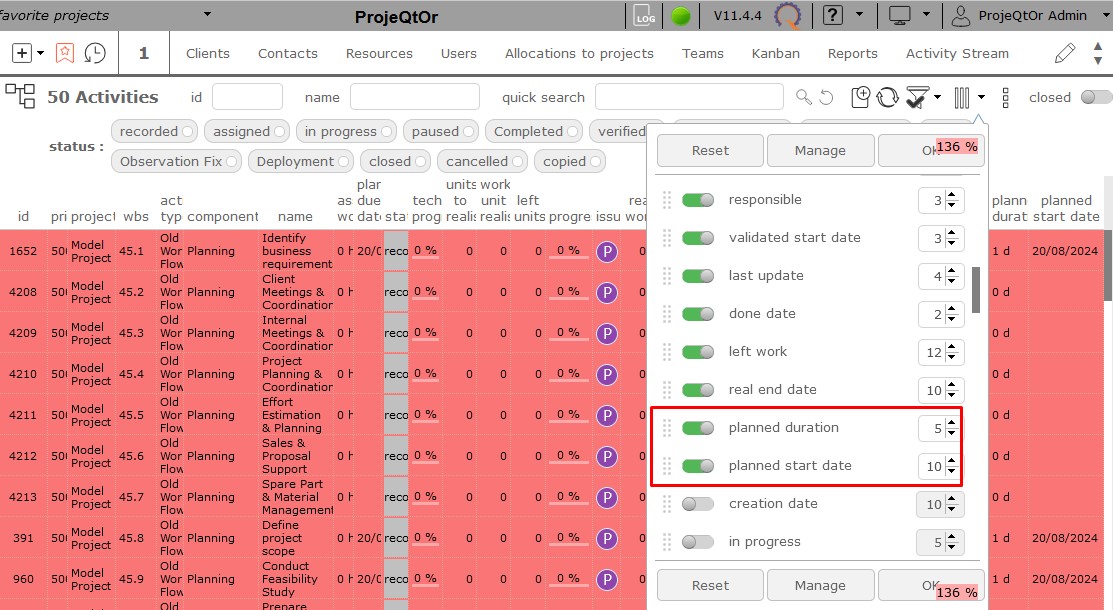
Task: Click the name filter input field
Action: coord(415,97)
